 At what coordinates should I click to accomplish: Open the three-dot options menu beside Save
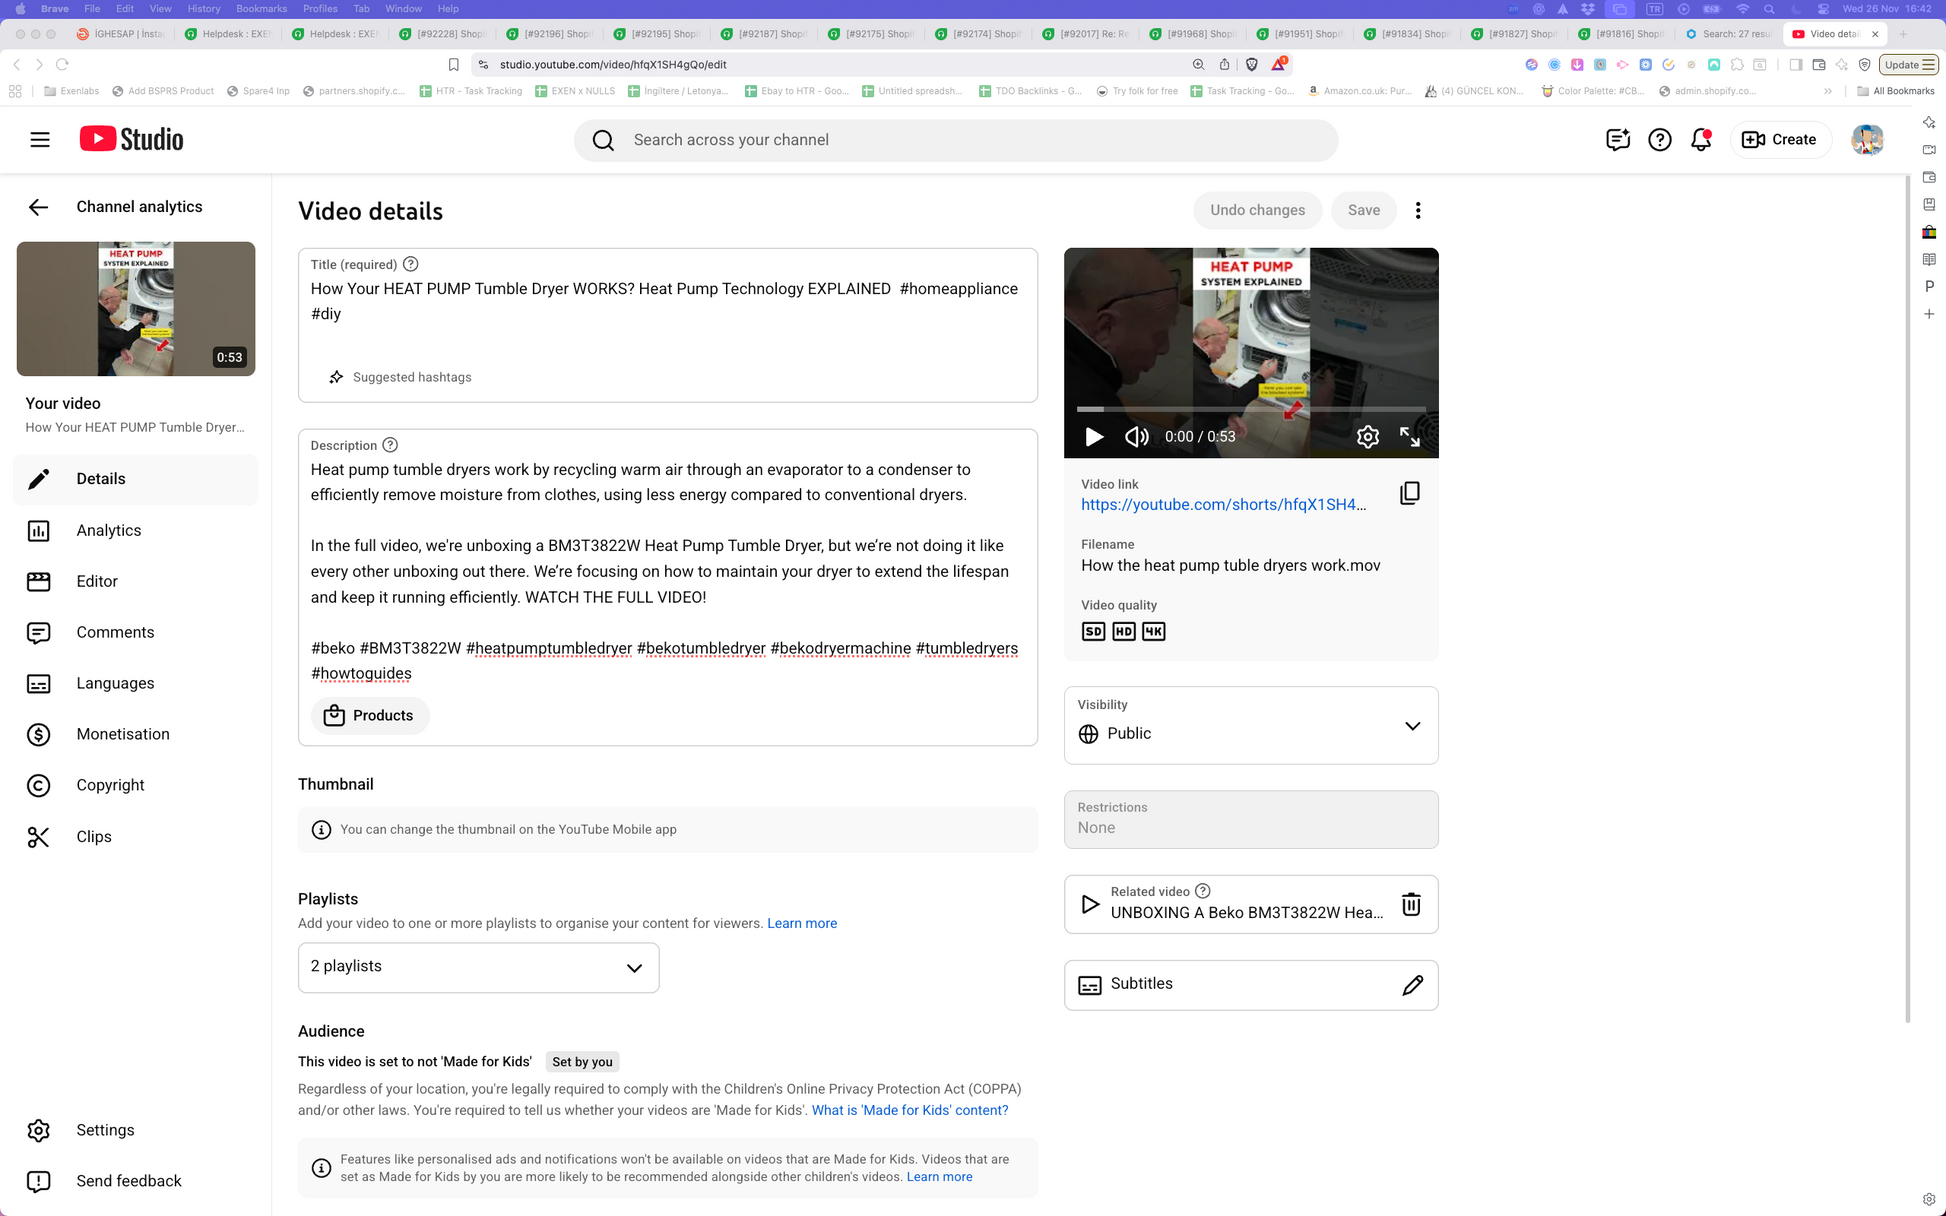click(1417, 210)
